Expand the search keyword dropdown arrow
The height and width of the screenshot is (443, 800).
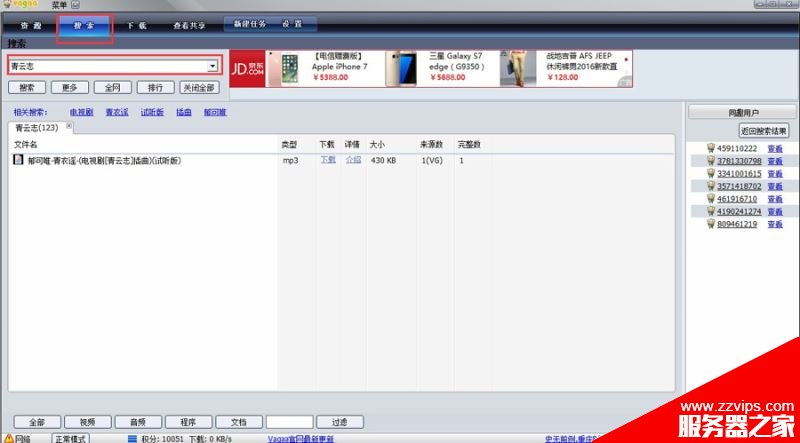213,66
